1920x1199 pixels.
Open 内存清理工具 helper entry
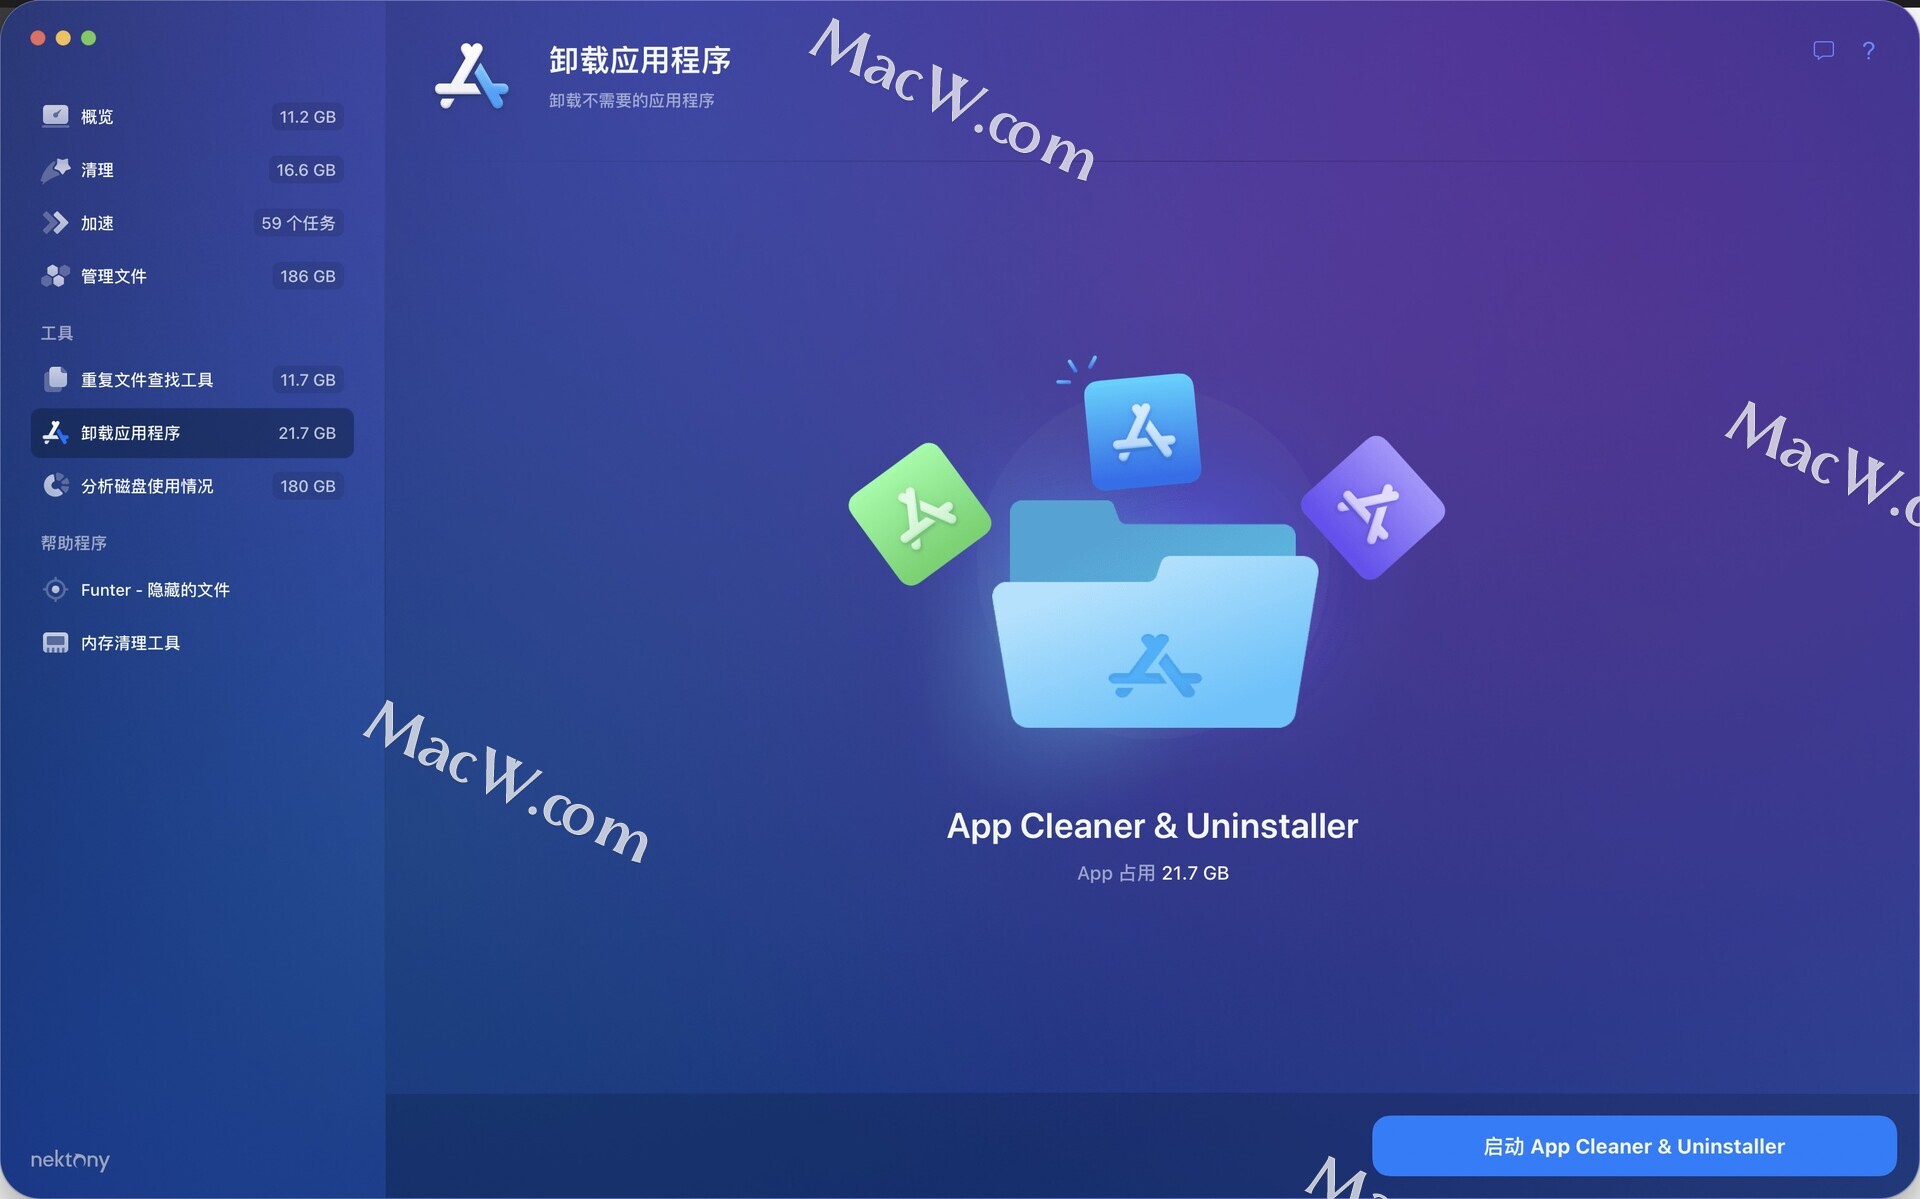coord(192,643)
